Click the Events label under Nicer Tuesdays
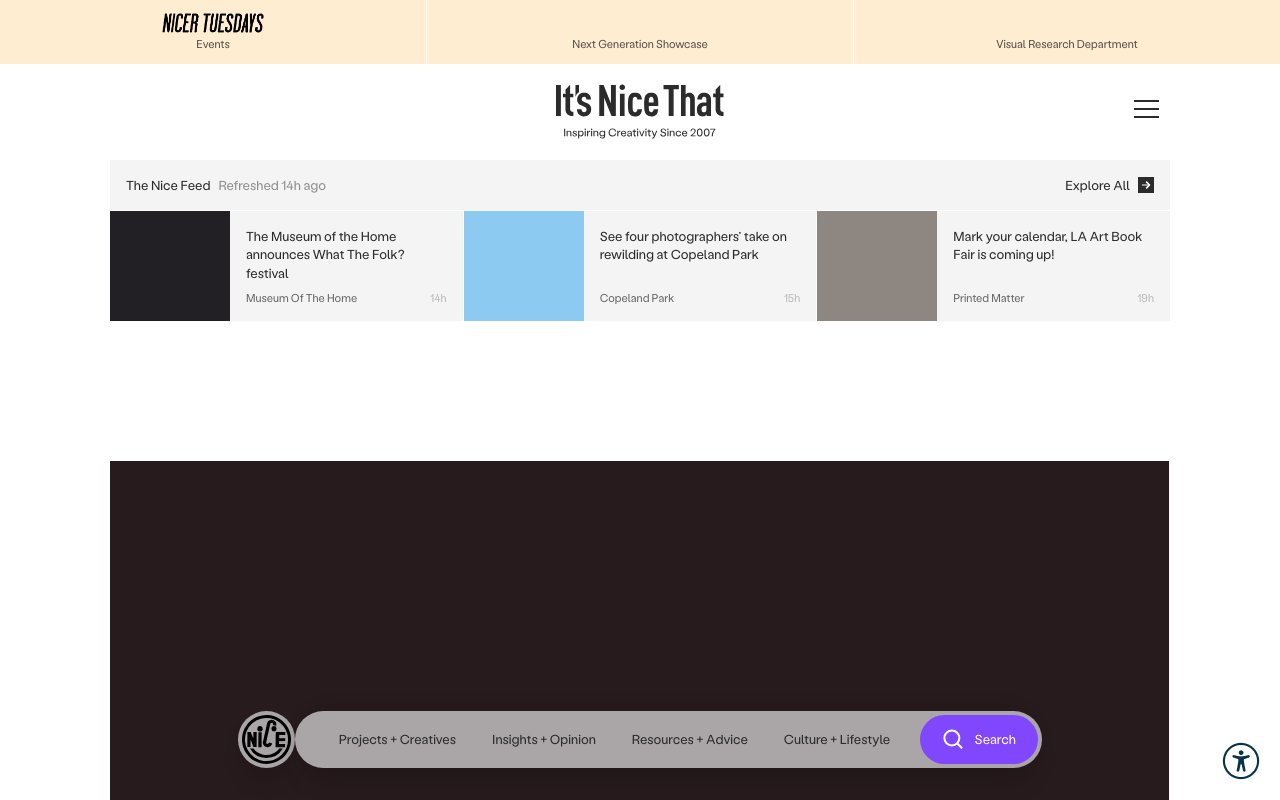 [x=213, y=44]
